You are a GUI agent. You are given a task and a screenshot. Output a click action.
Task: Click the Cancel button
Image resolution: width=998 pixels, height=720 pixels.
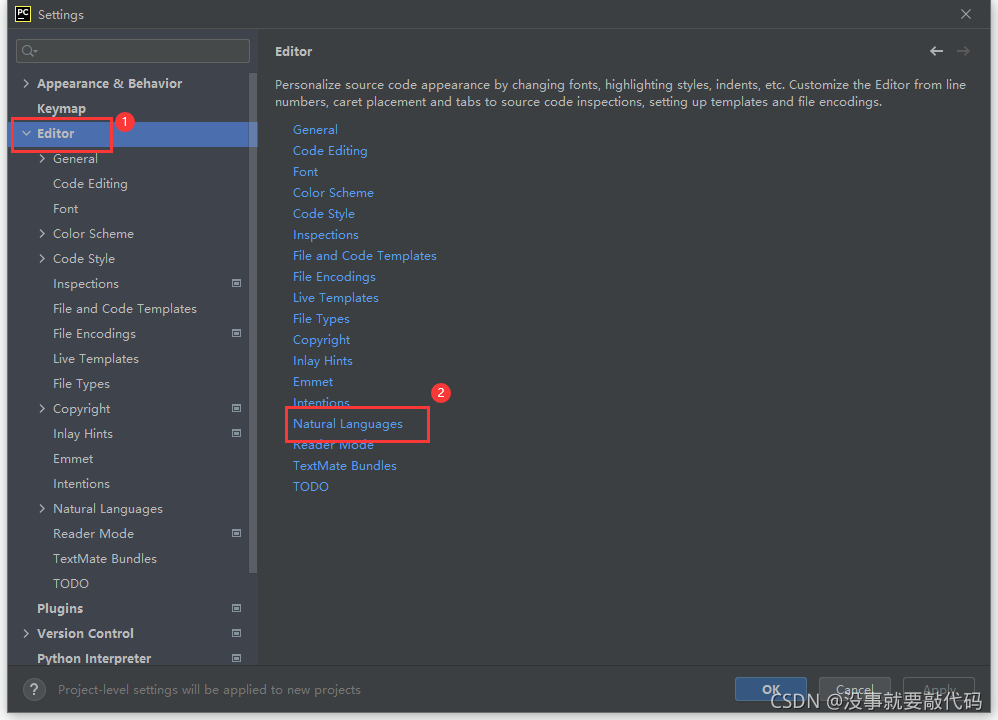[854, 689]
